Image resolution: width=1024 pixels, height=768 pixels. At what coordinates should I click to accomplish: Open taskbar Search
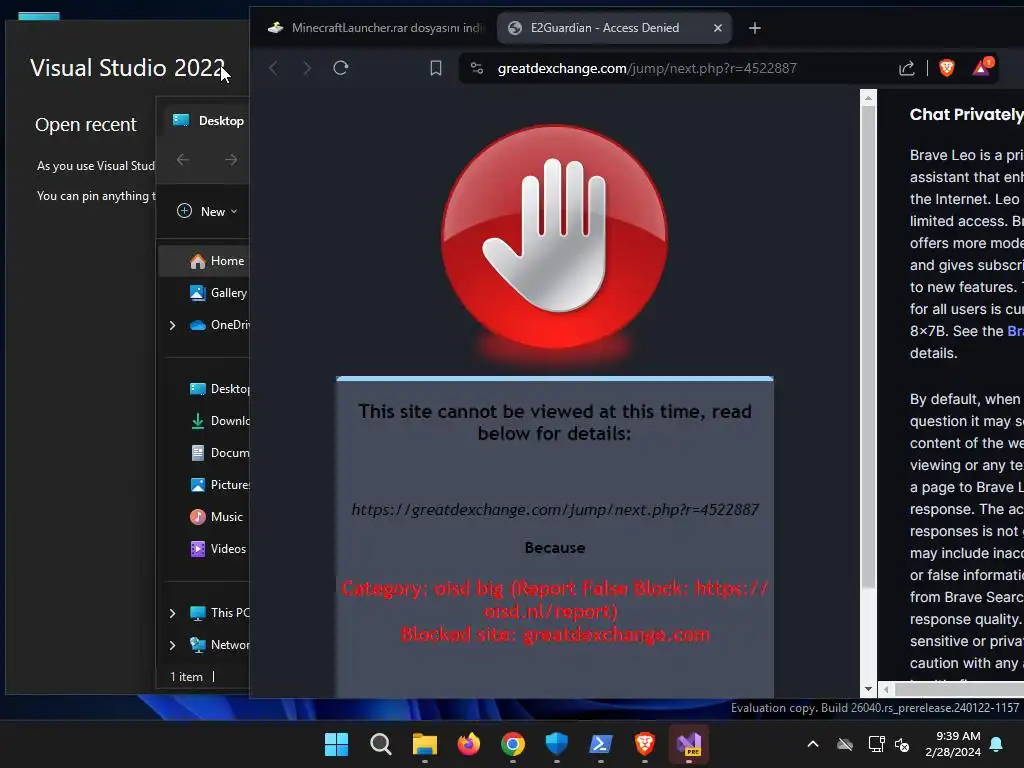[x=381, y=744]
